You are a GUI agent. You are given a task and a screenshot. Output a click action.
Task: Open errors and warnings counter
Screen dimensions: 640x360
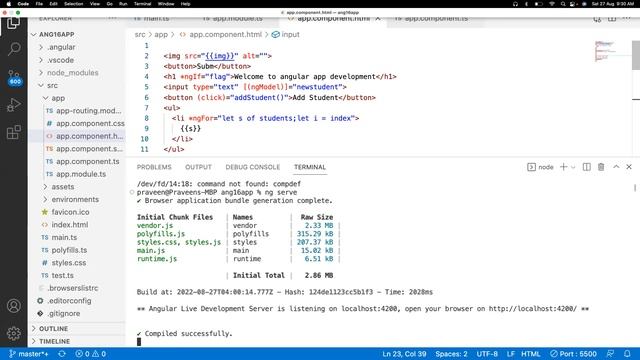(91, 354)
